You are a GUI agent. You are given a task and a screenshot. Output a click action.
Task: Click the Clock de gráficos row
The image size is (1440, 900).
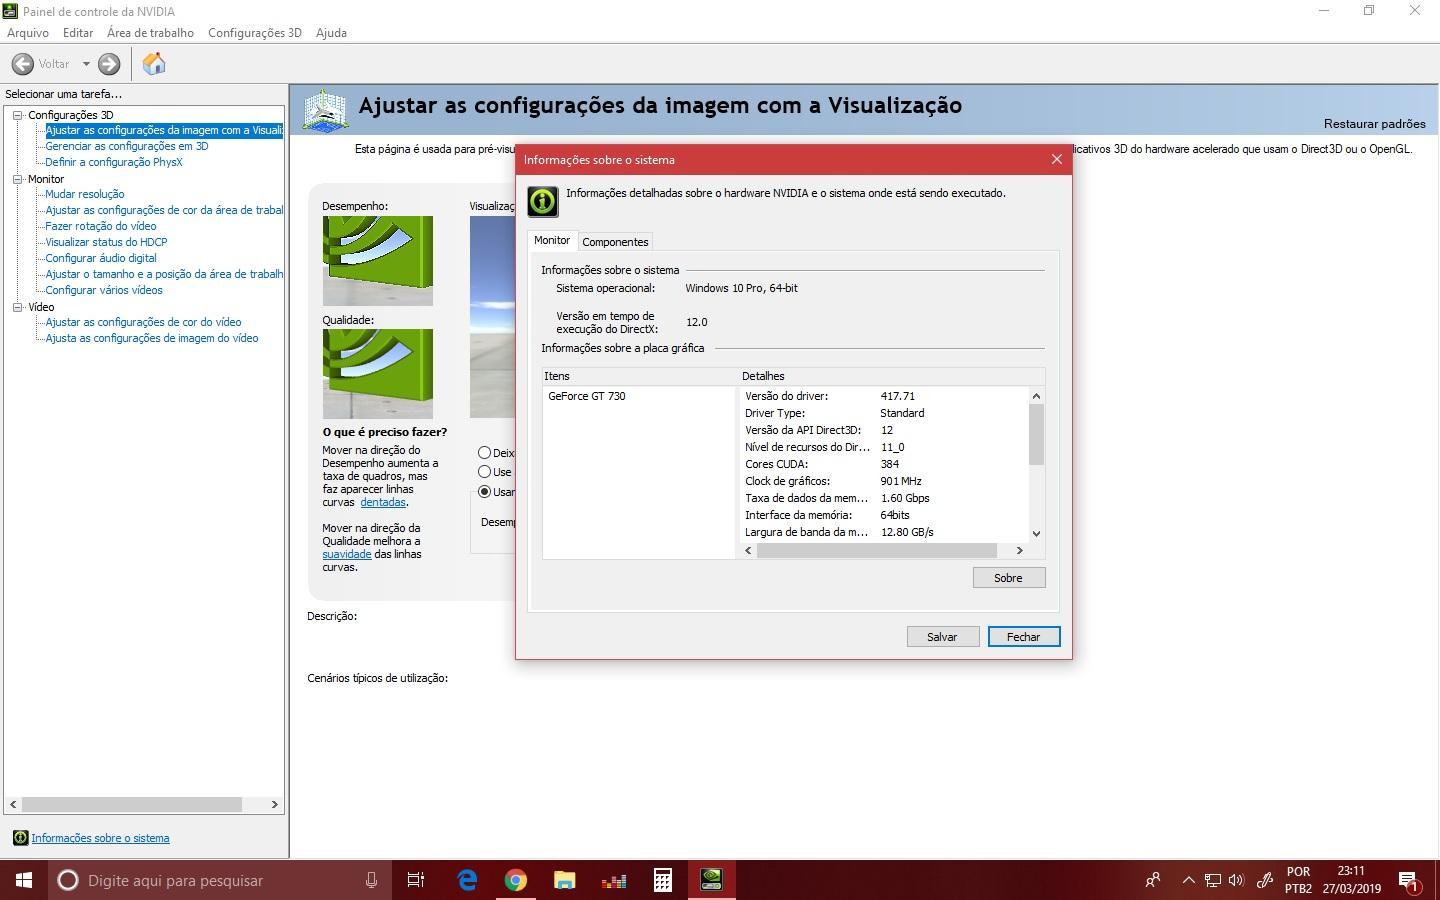pyautogui.click(x=884, y=481)
